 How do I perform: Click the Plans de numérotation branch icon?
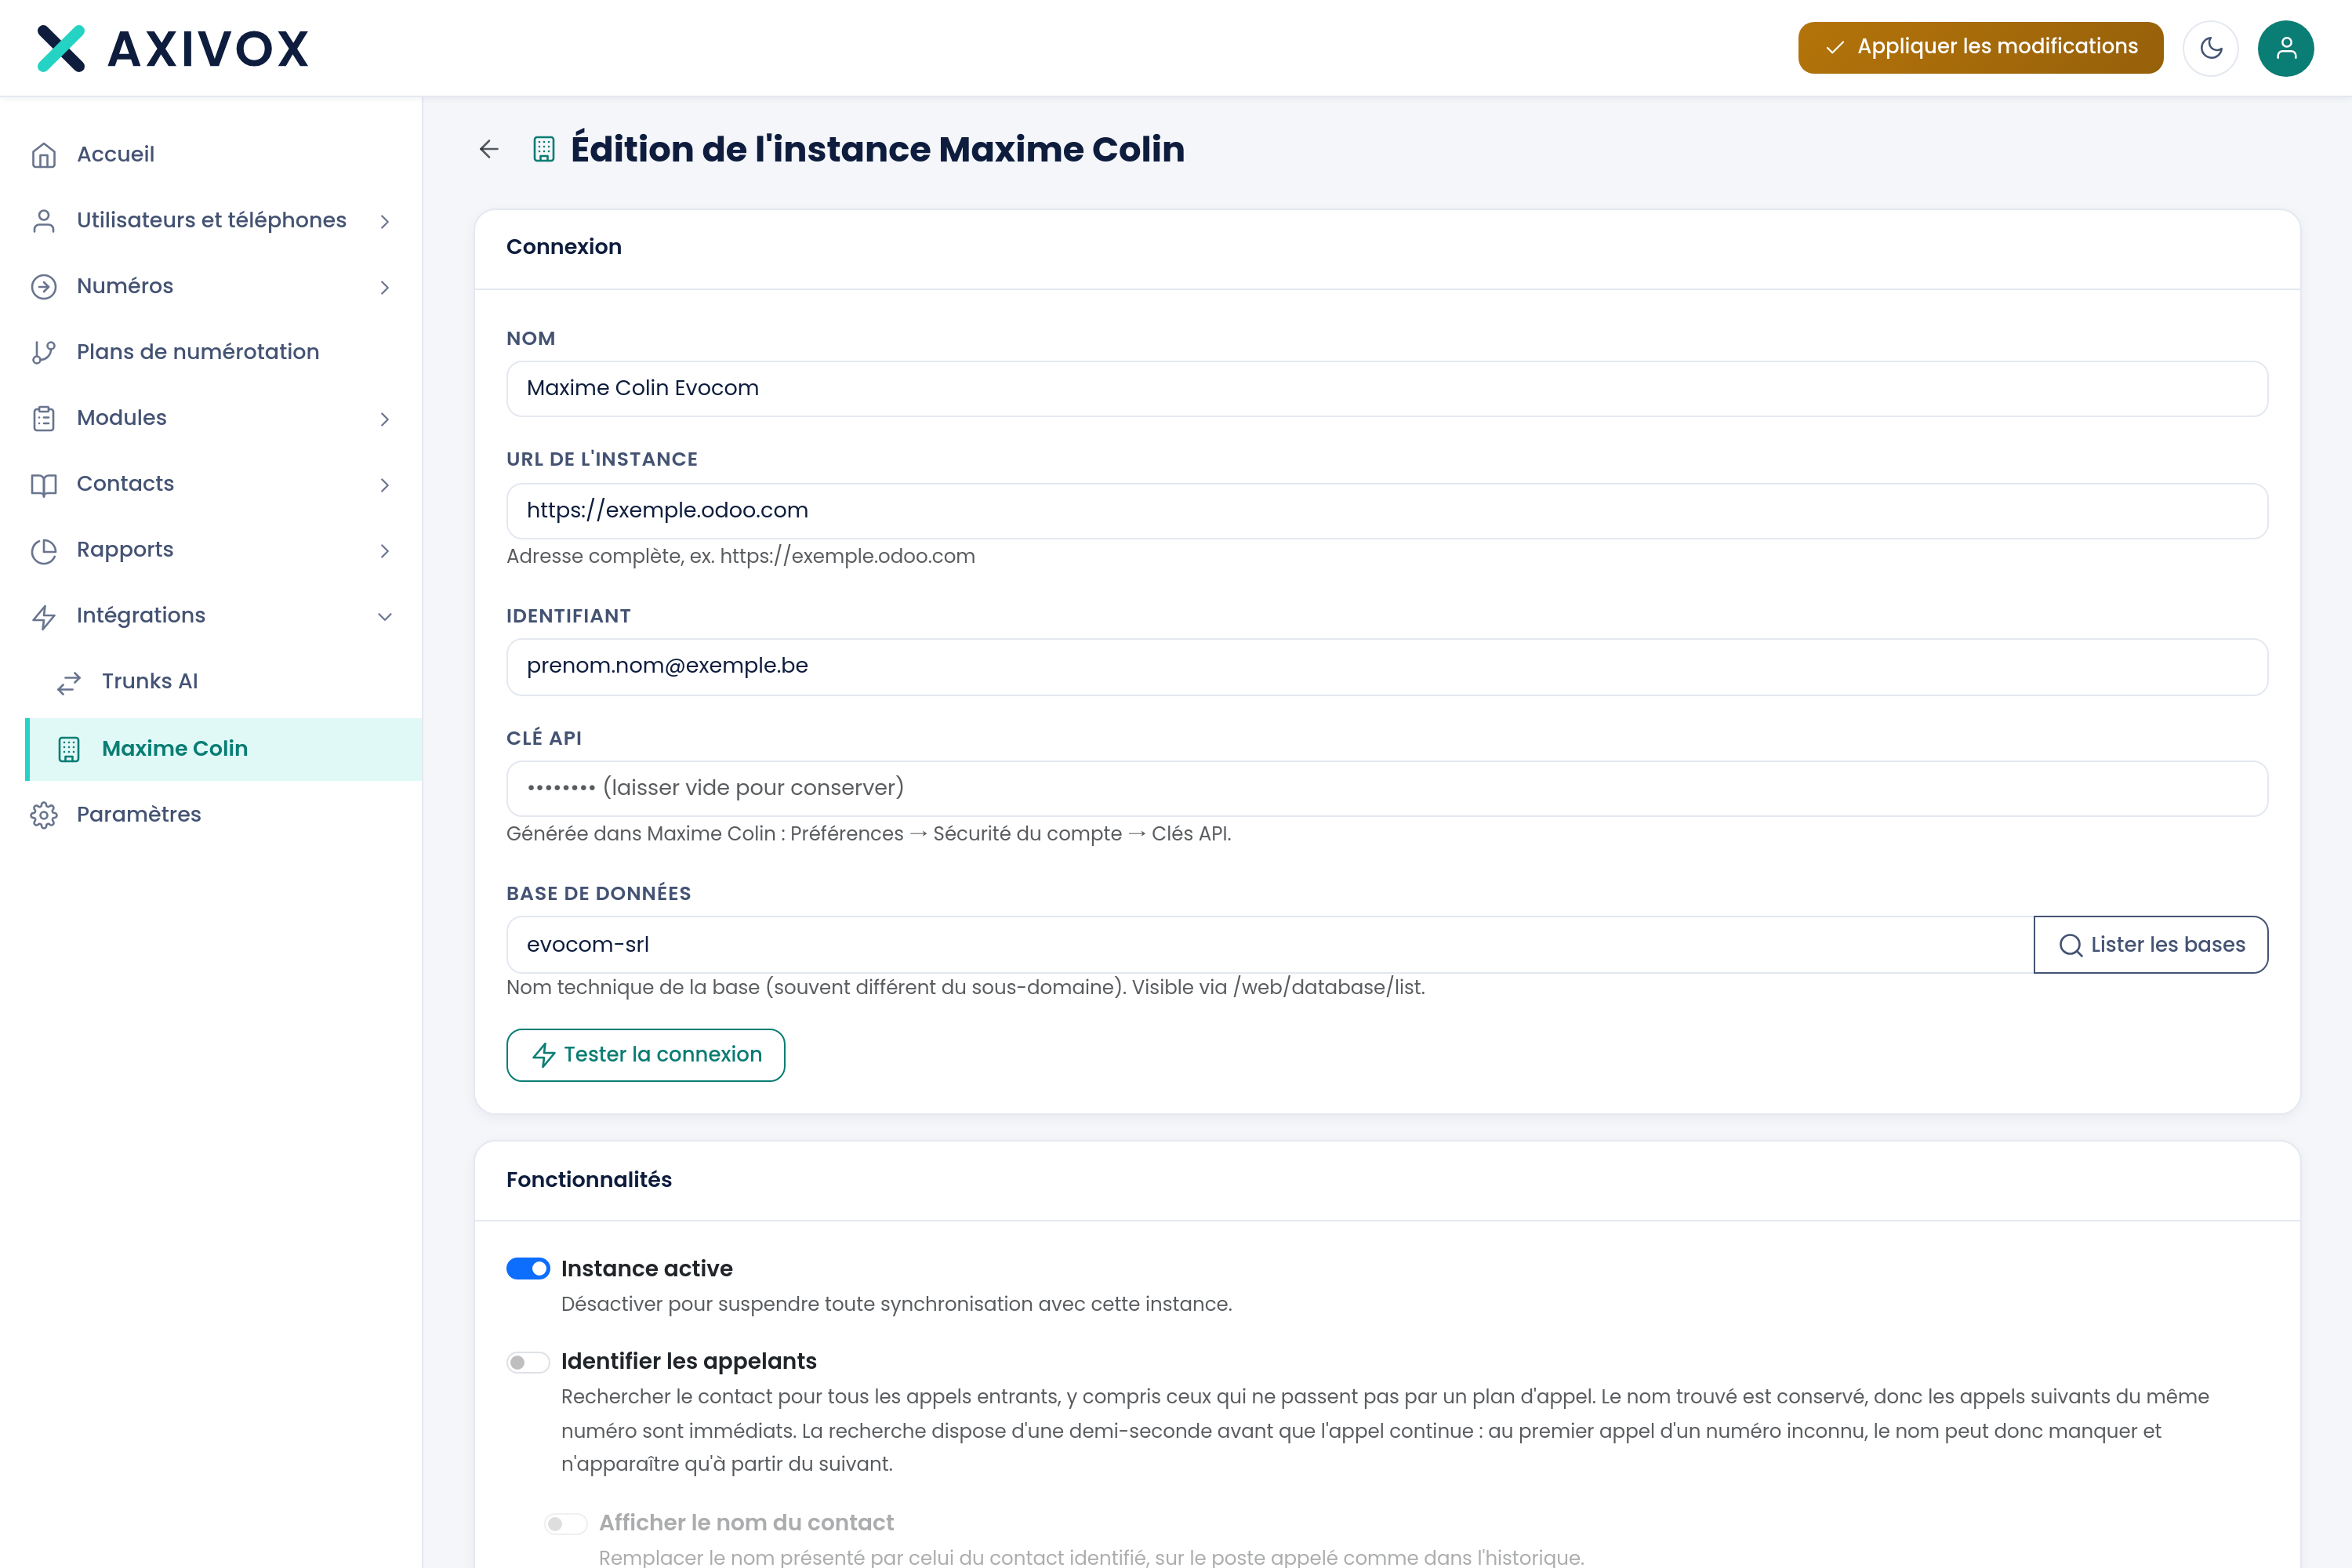click(x=44, y=352)
